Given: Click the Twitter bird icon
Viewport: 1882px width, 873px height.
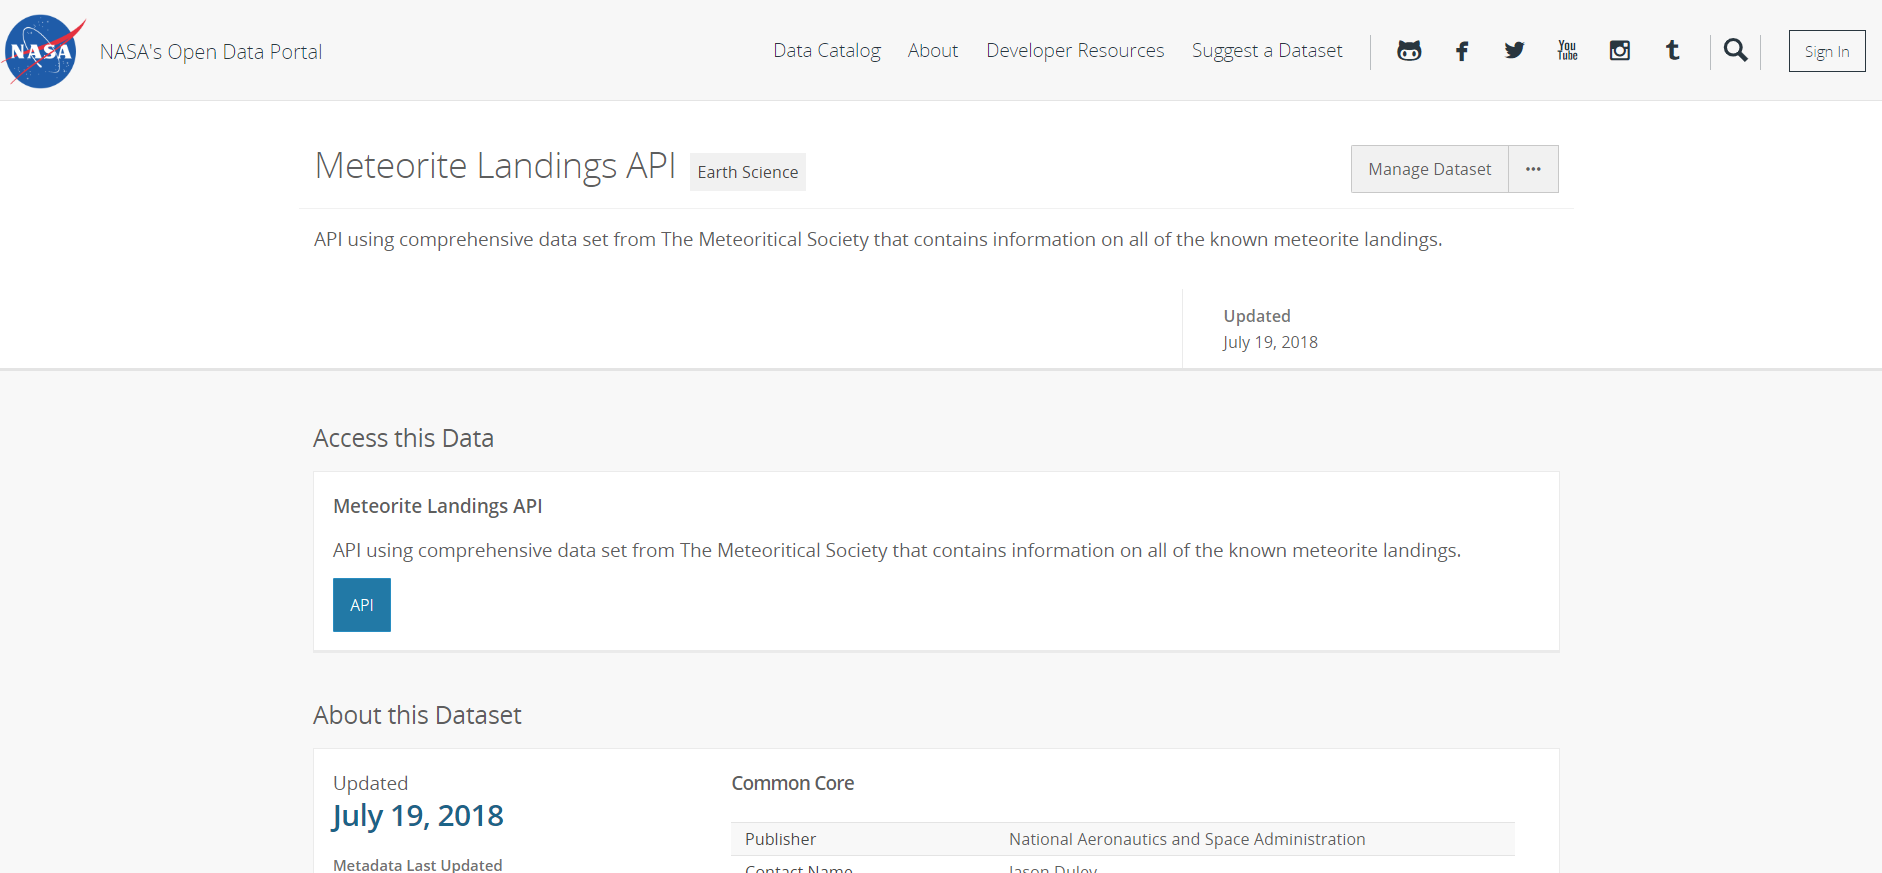Looking at the screenshot, I should [x=1514, y=51].
